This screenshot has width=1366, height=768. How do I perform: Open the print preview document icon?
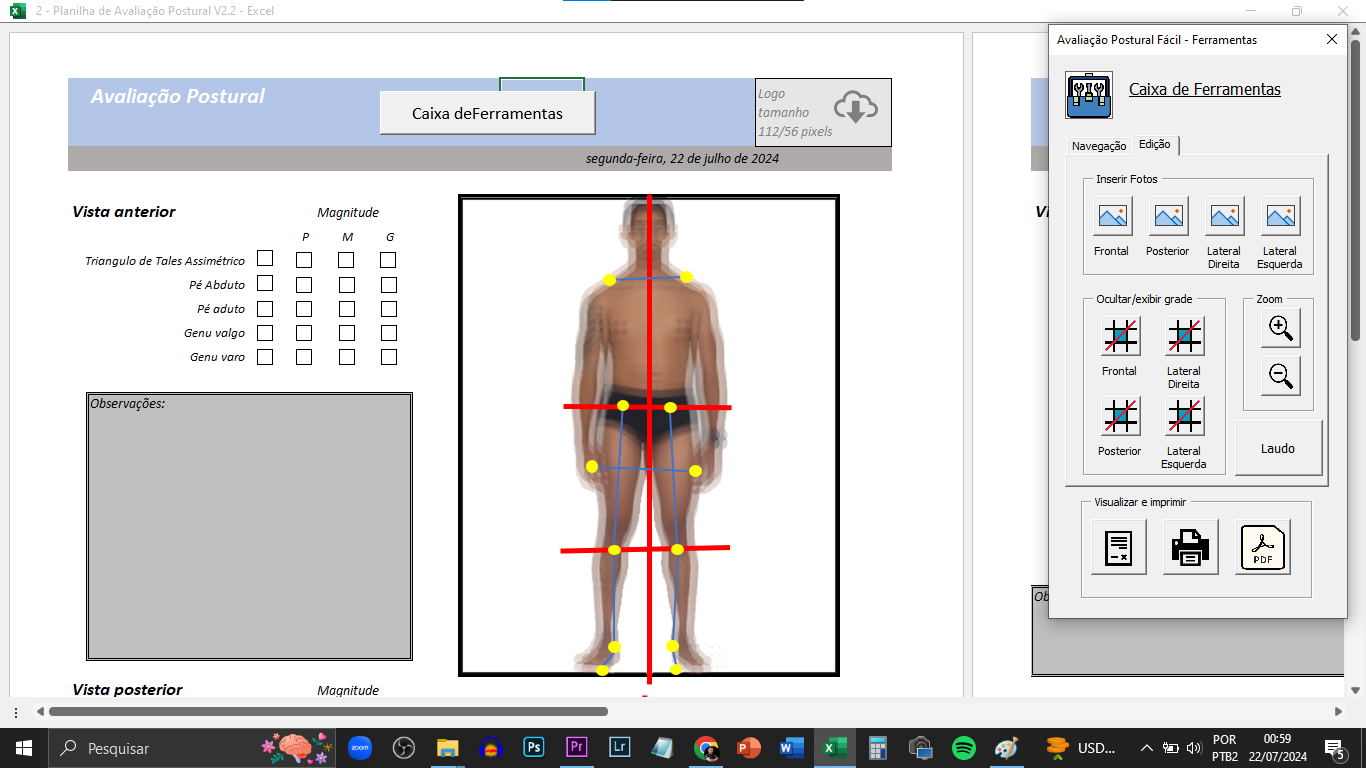(x=1118, y=547)
